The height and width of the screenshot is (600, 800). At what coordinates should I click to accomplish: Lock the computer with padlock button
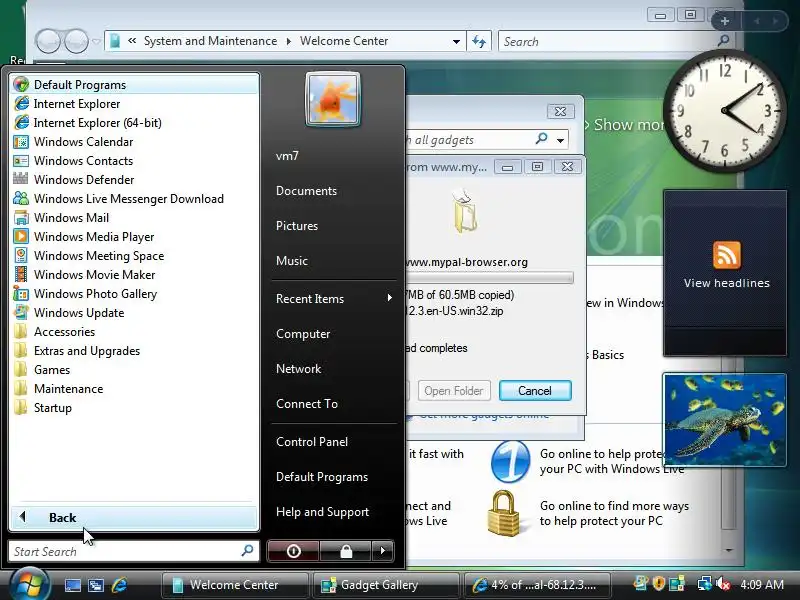tap(346, 551)
